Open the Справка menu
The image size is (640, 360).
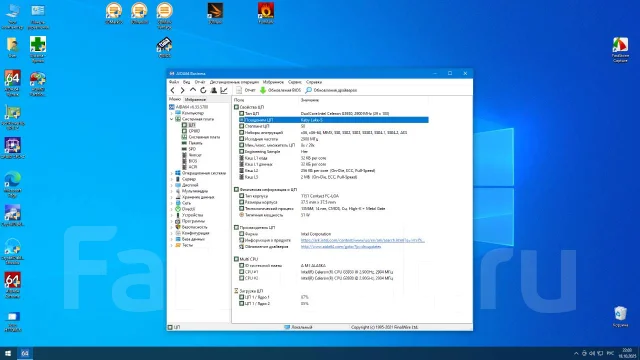click(314, 82)
